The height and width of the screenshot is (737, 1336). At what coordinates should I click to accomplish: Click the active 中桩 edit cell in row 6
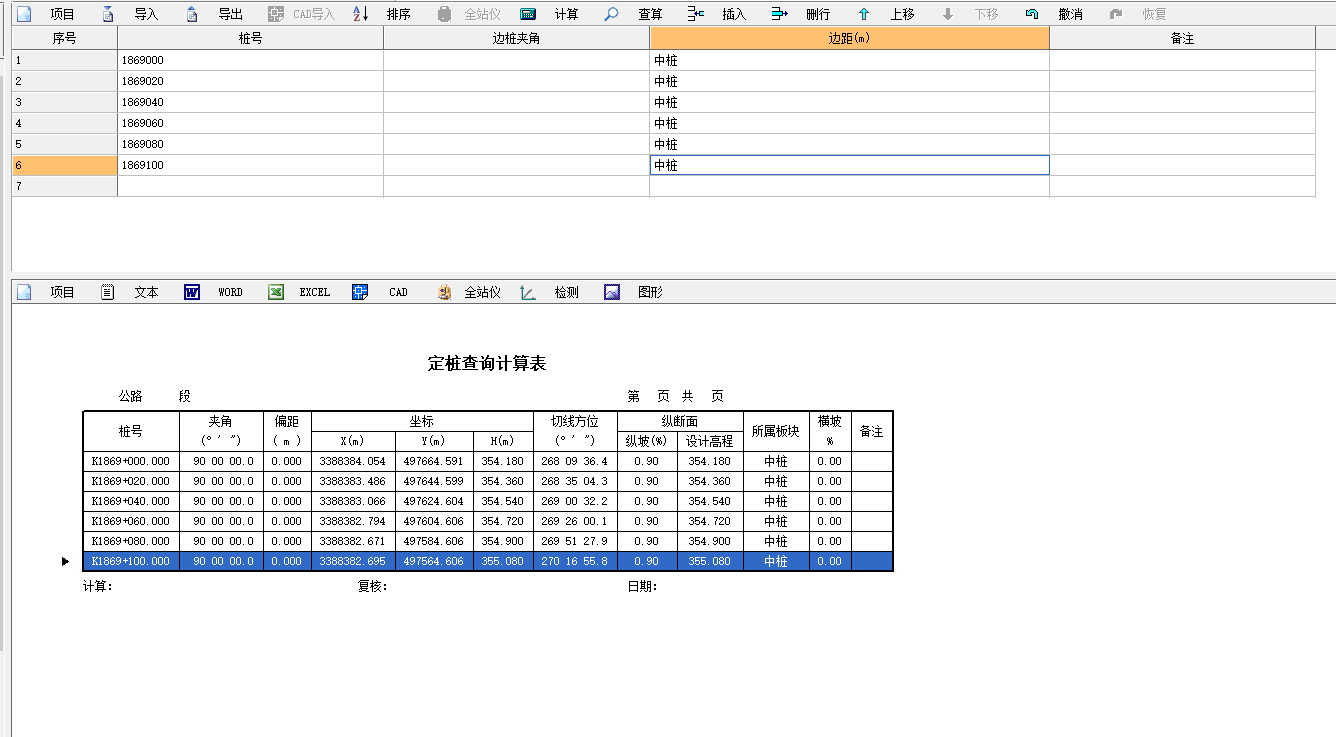[849, 165]
